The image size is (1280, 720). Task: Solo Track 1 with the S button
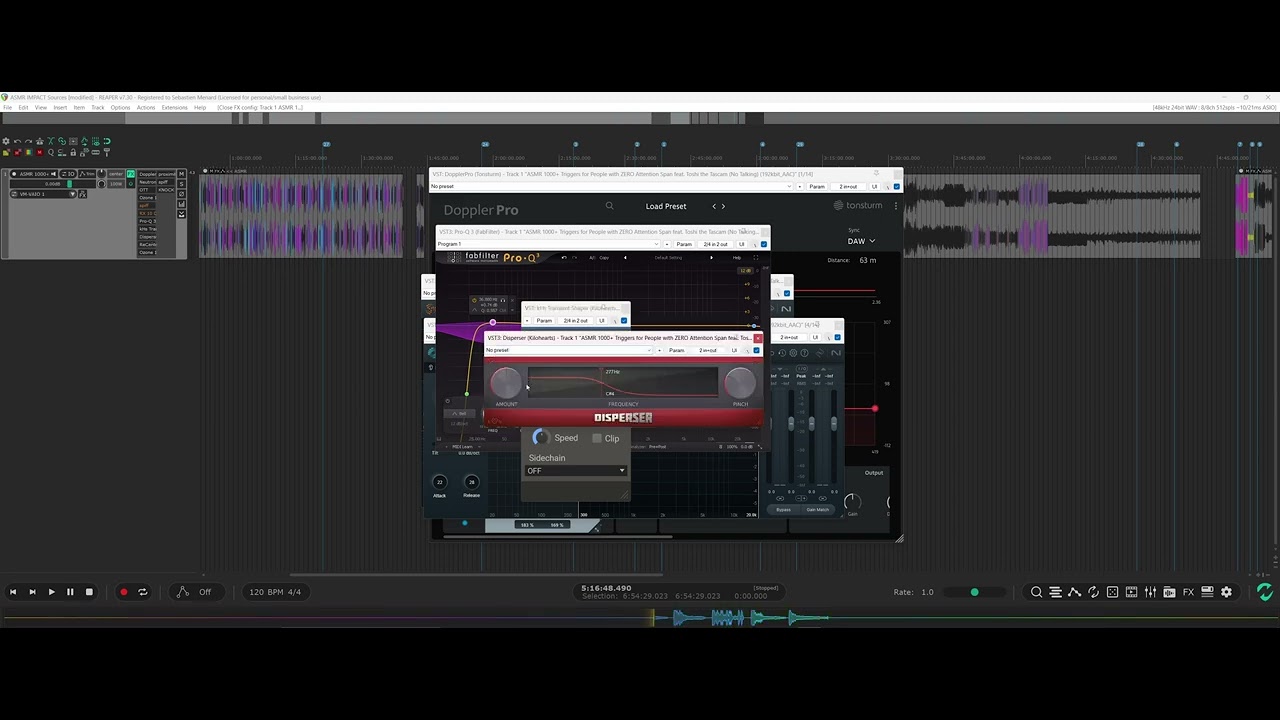pos(181,184)
